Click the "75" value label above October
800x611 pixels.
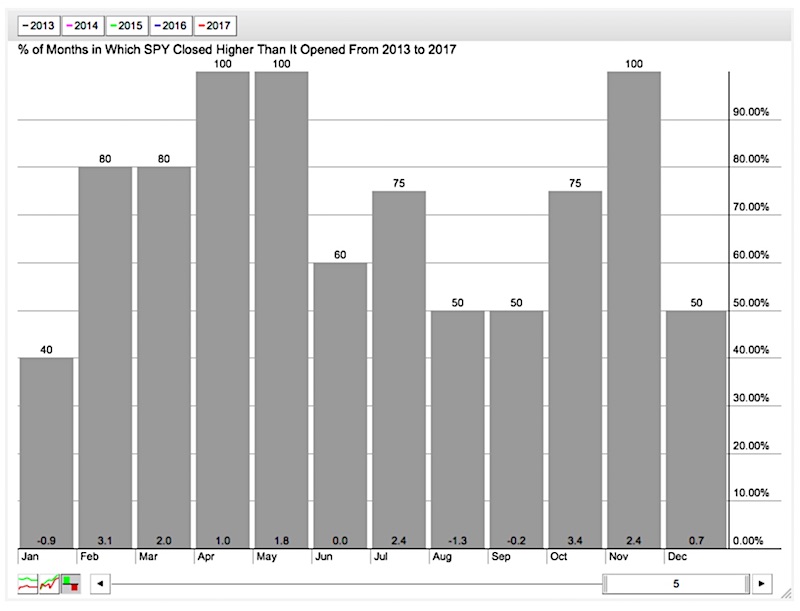click(x=575, y=183)
